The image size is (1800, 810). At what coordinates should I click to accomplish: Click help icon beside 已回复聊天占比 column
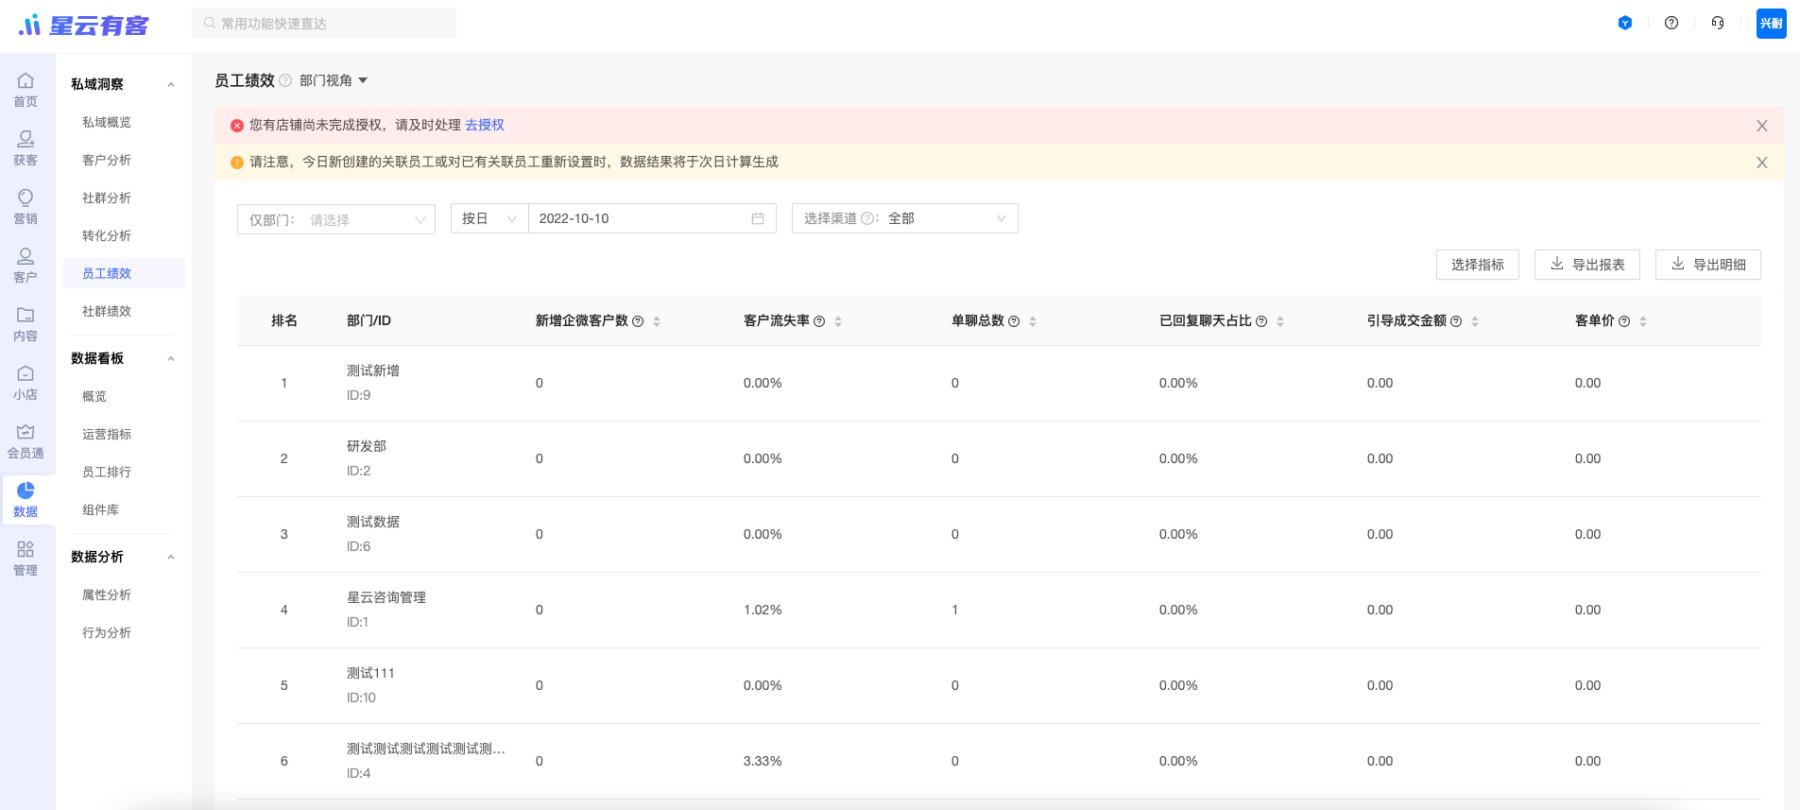[x=1261, y=321]
